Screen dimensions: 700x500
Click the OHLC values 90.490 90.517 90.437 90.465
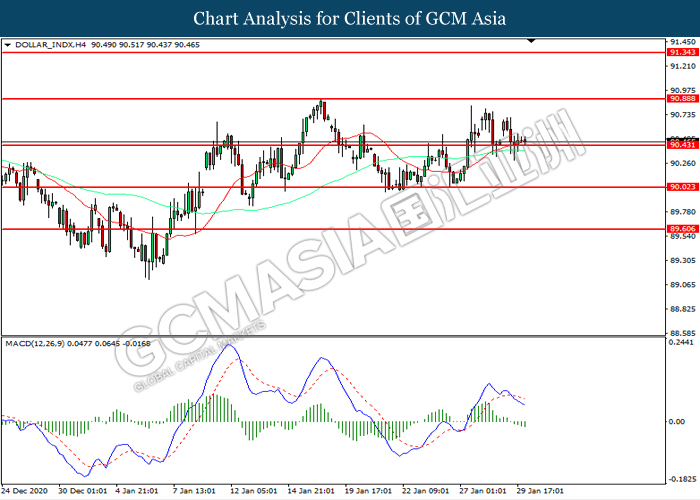[146, 45]
